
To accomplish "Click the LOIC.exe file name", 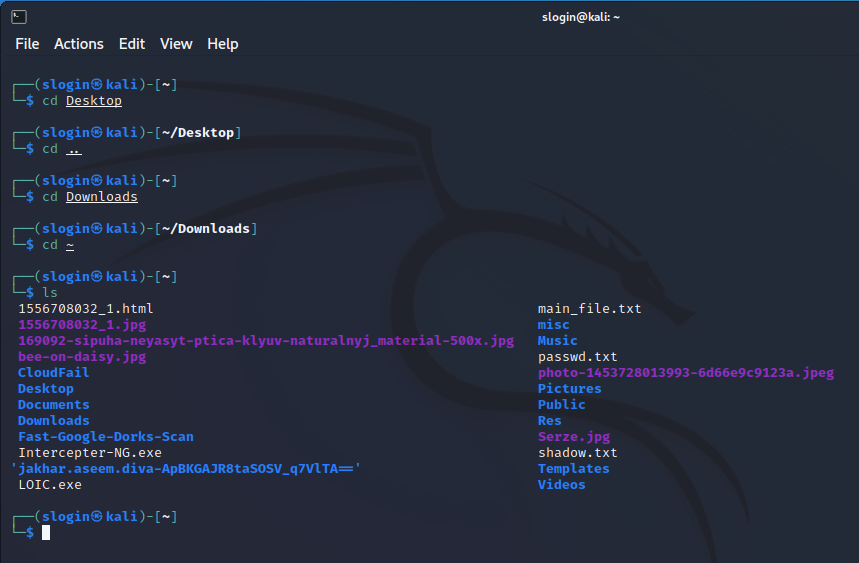I will (x=50, y=485).
